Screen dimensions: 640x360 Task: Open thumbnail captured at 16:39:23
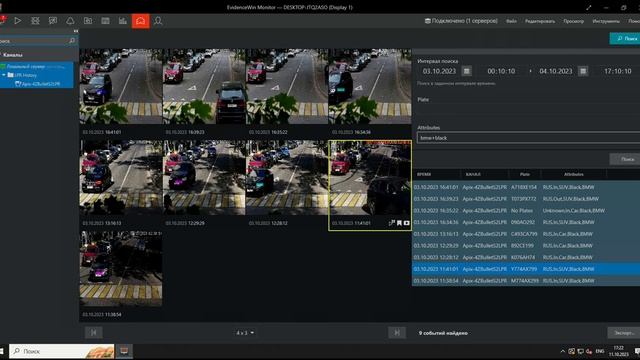tap(204, 86)
